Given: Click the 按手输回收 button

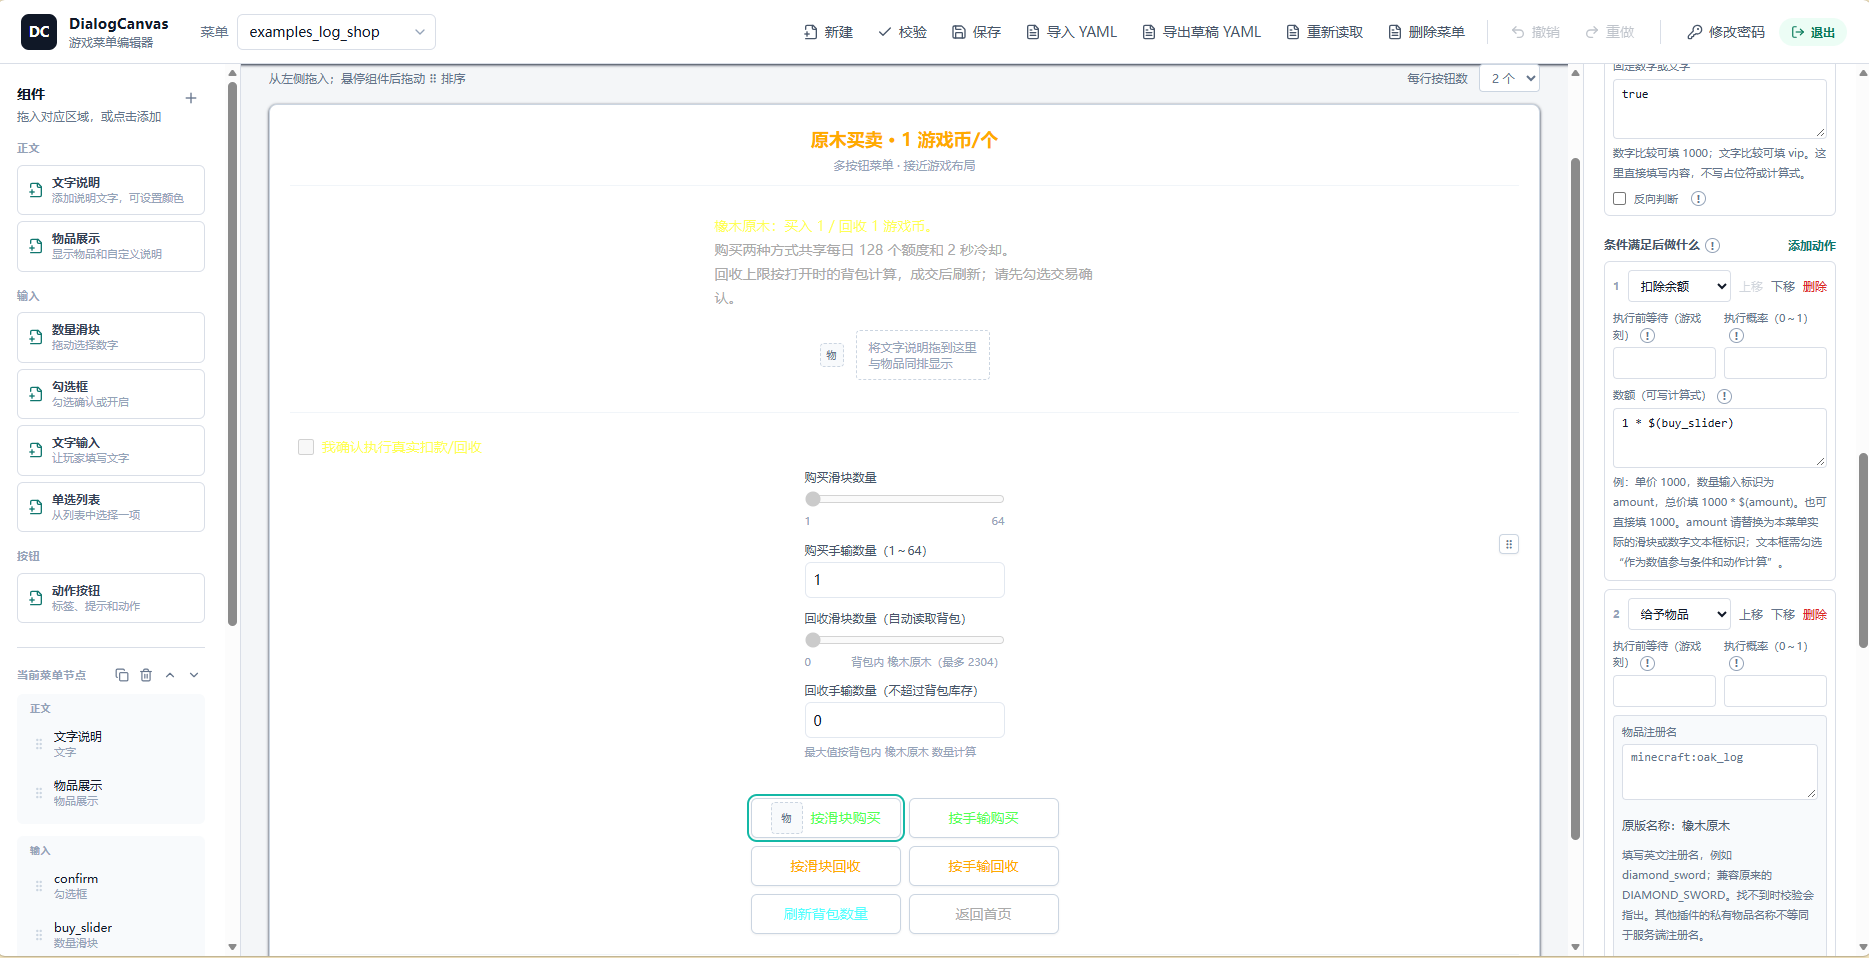Looking at the screenshot, I should [x=984, y=866].
